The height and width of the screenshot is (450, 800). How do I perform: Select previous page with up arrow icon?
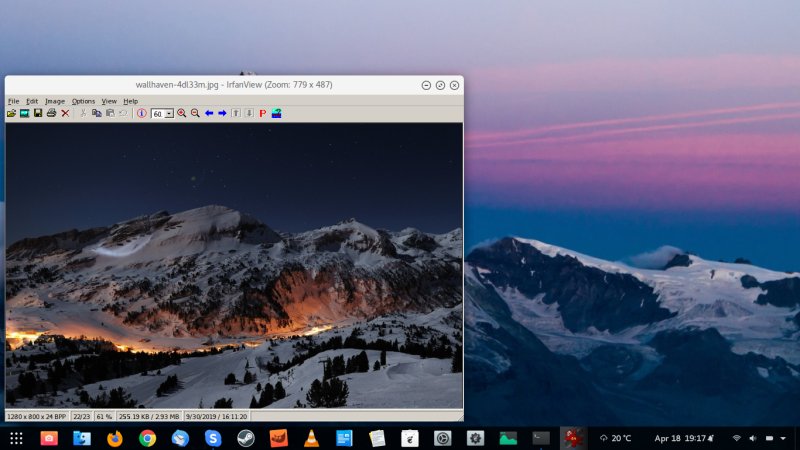236,113
